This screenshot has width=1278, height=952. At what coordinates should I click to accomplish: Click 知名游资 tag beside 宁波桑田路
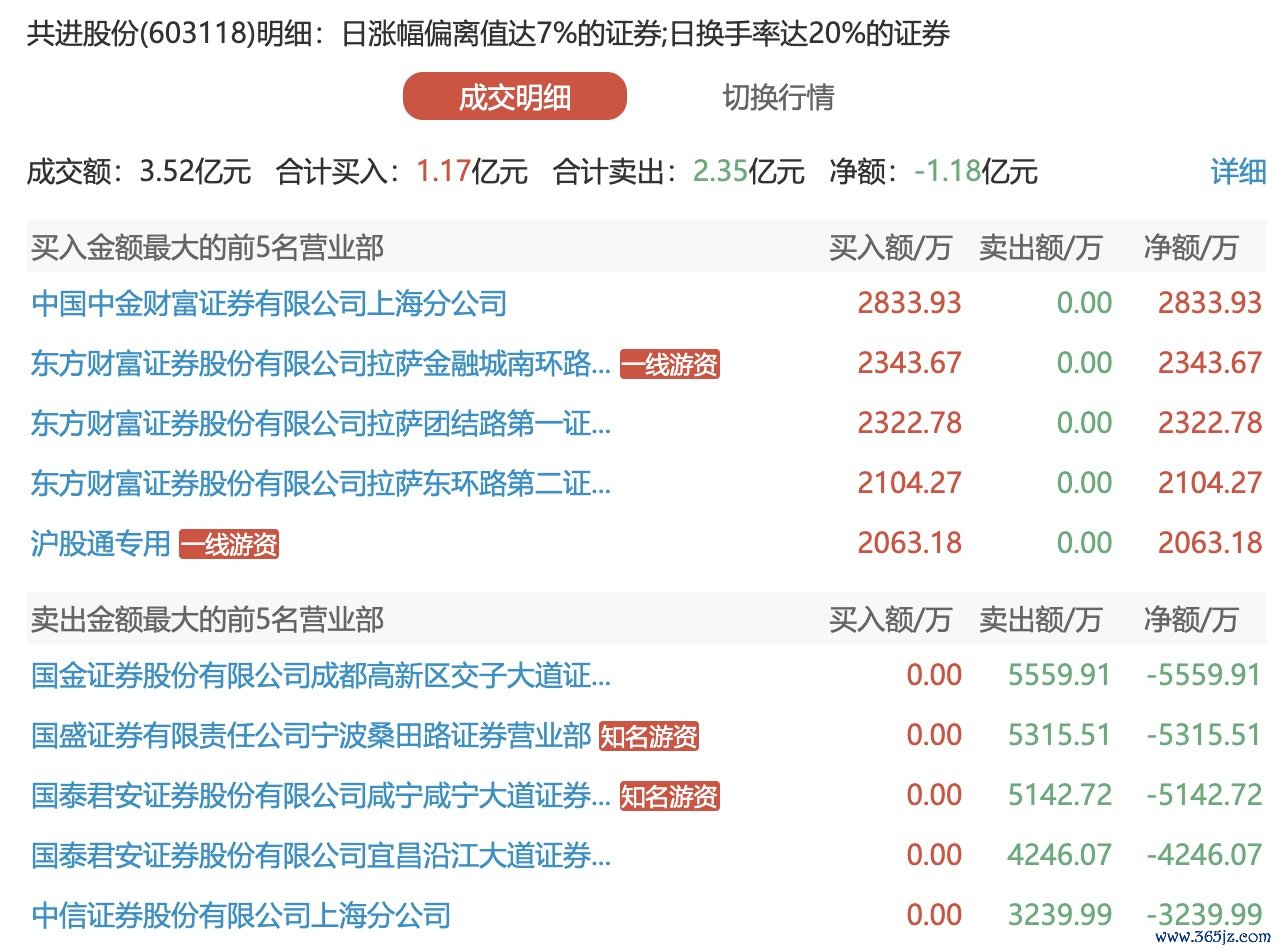[x=649, y=737]
